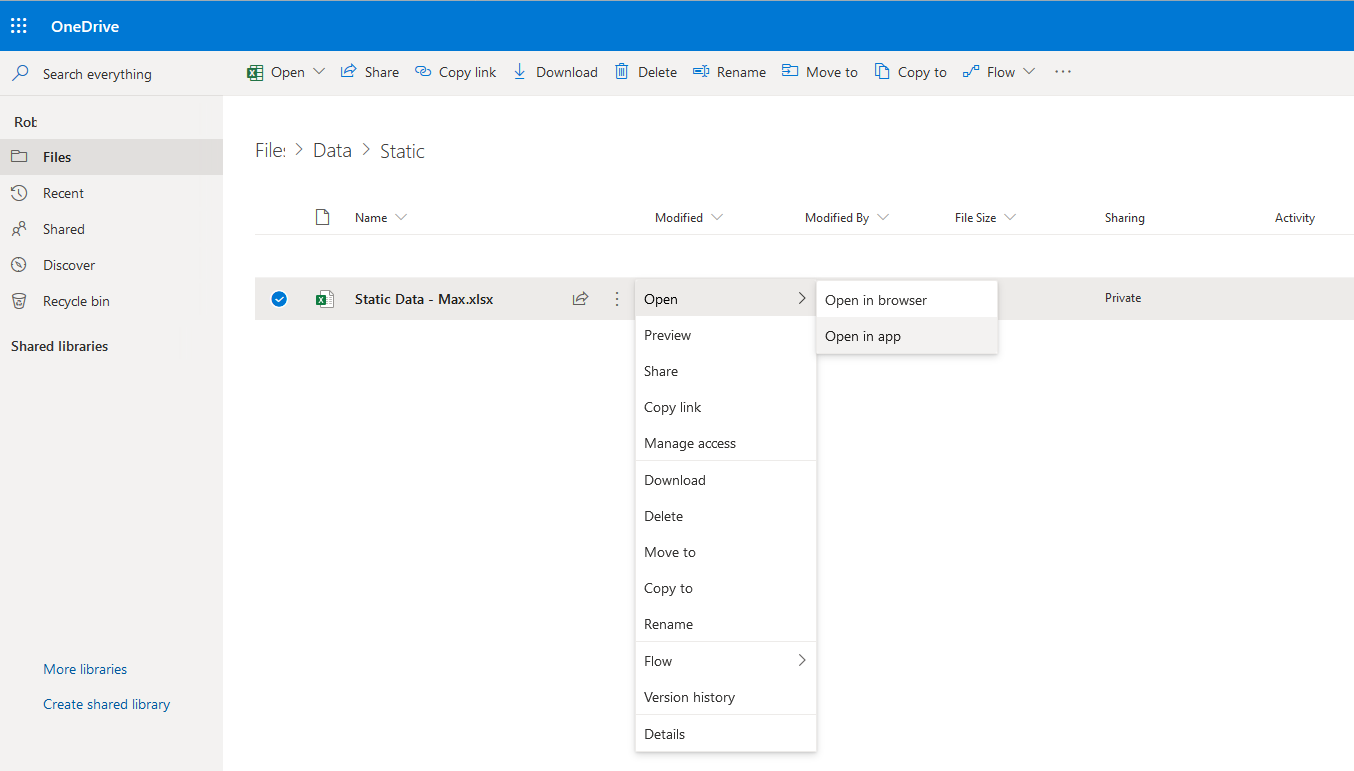Click Share in the top toolbar
The width and height of the screenshot is (1354, 771).
[370, 72]
